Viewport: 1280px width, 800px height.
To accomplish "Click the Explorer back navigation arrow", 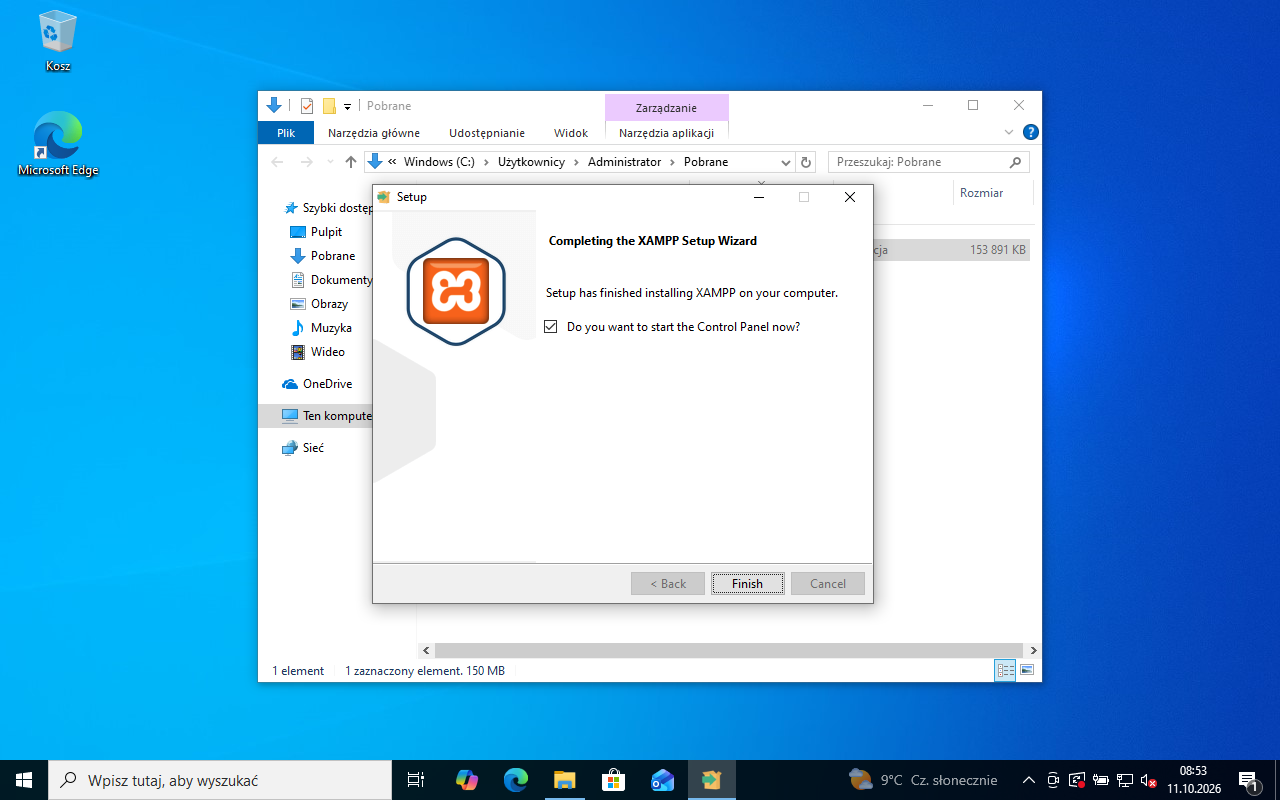I will (x=277, y=162).
